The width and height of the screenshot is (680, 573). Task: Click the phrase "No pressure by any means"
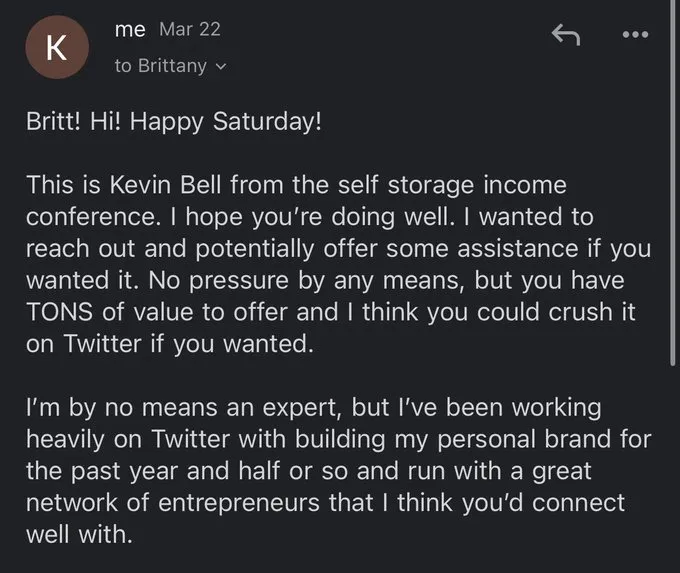coord(303,281)
